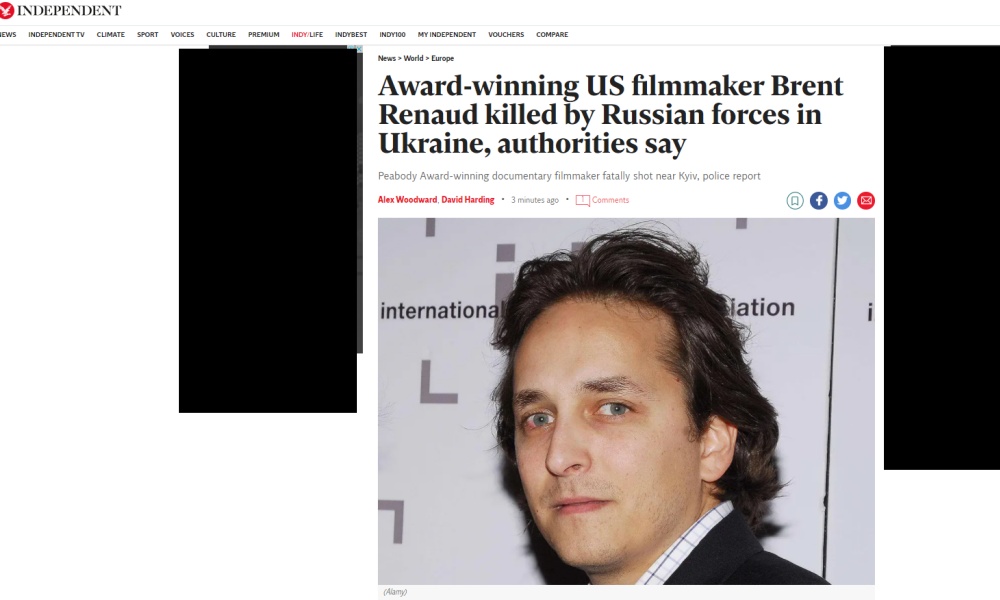Follow the Europe breadcrumb link

pyautogui.click(x=443, y=59)
